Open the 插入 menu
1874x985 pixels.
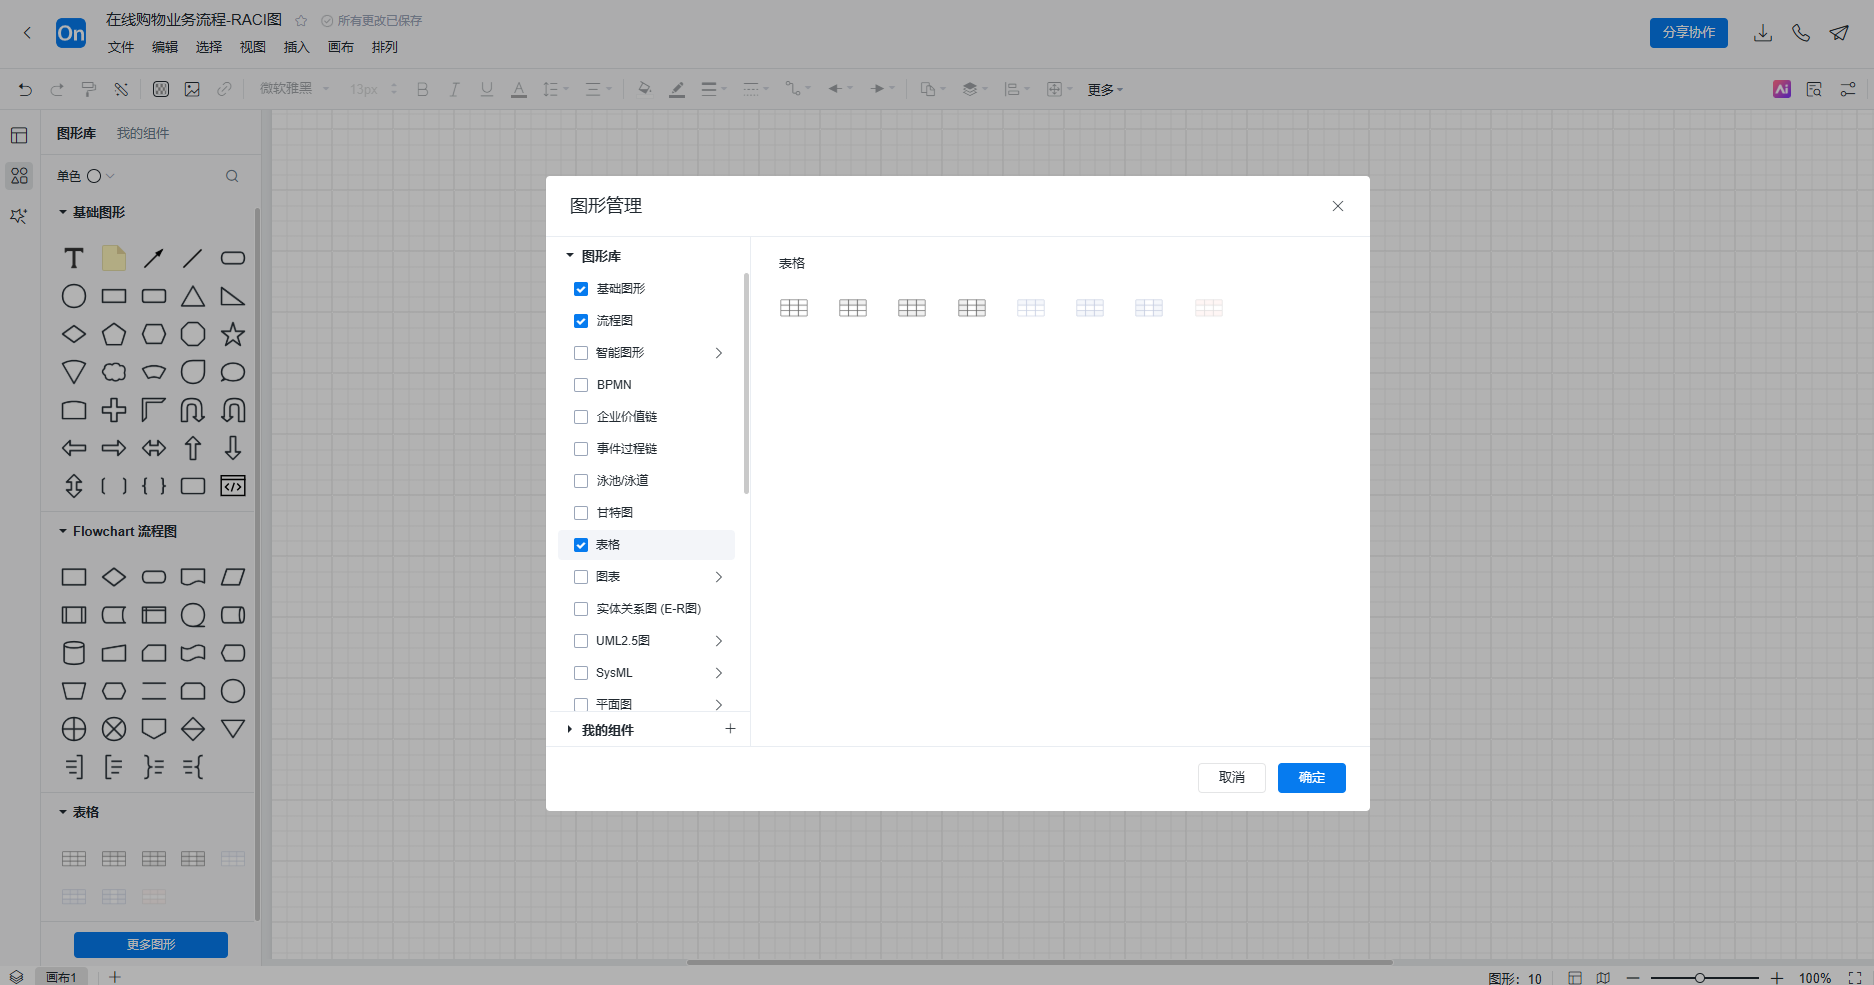(297, 47)
